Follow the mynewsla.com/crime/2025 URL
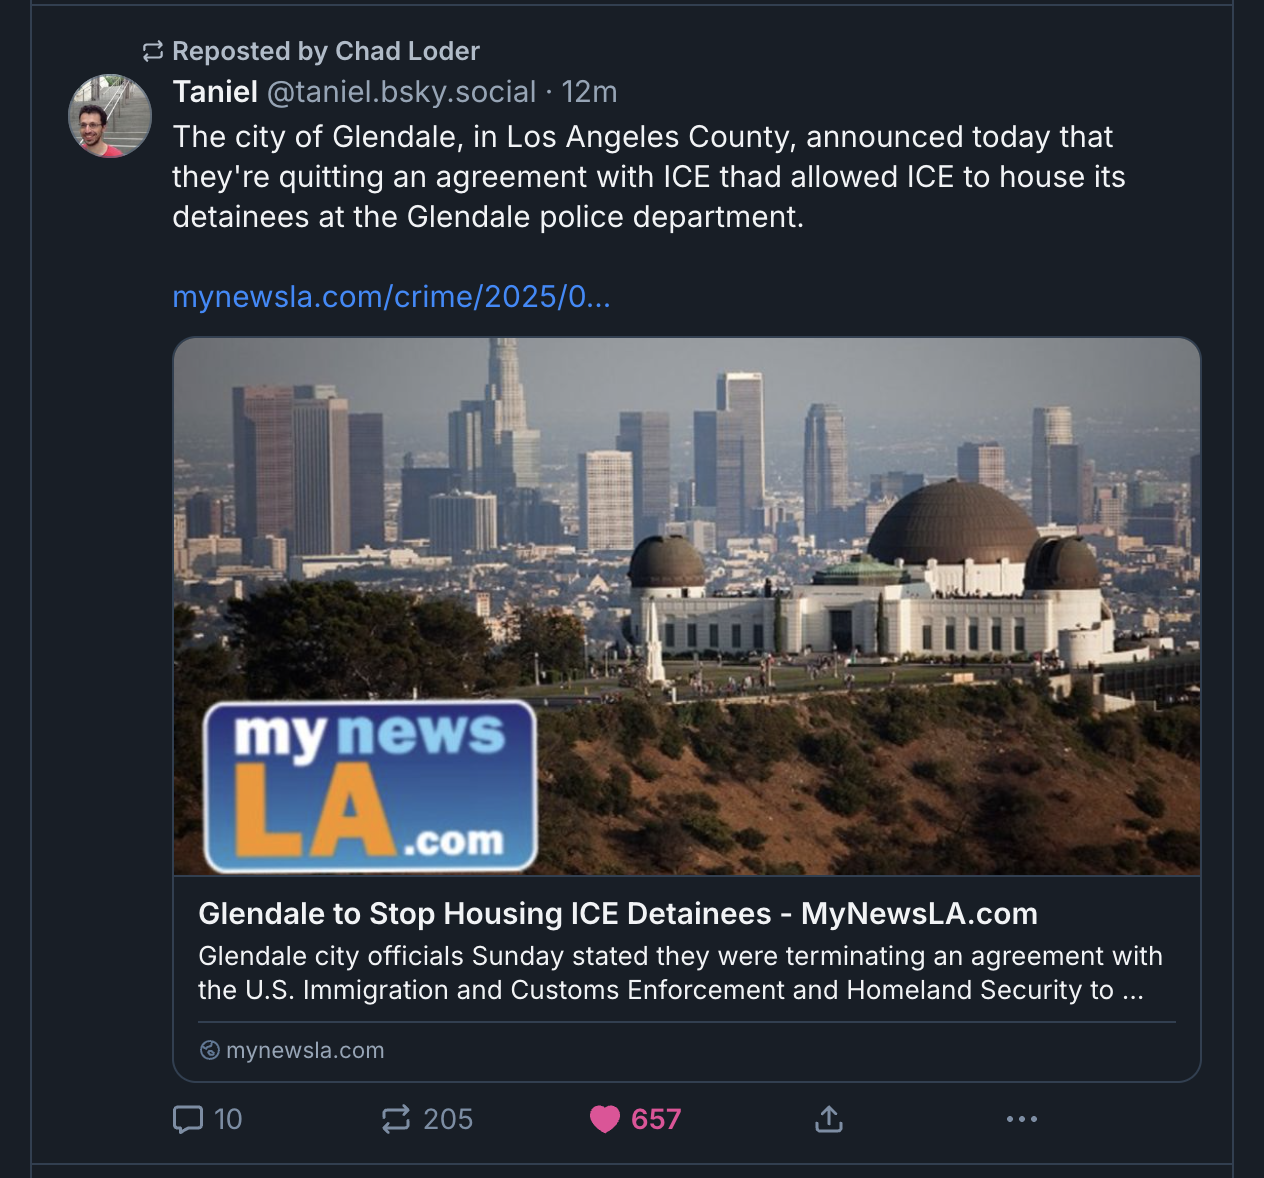The height and width of the screenshot is (1178, 1264). tap(391, 297)
